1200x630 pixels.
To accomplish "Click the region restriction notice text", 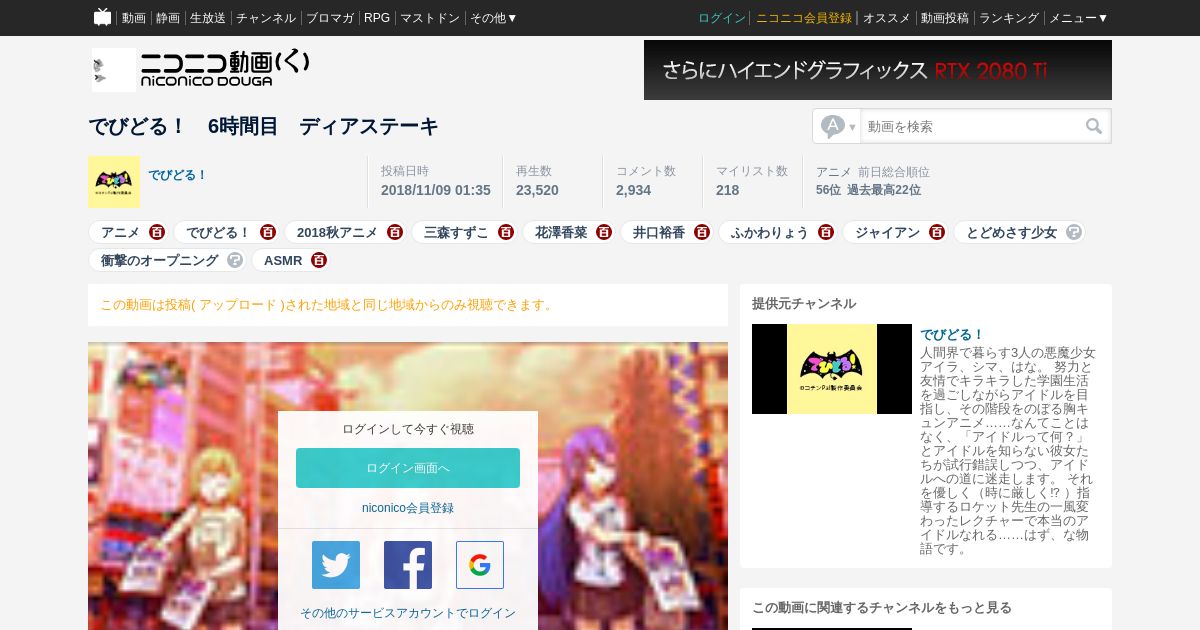I will click(328, 304).
